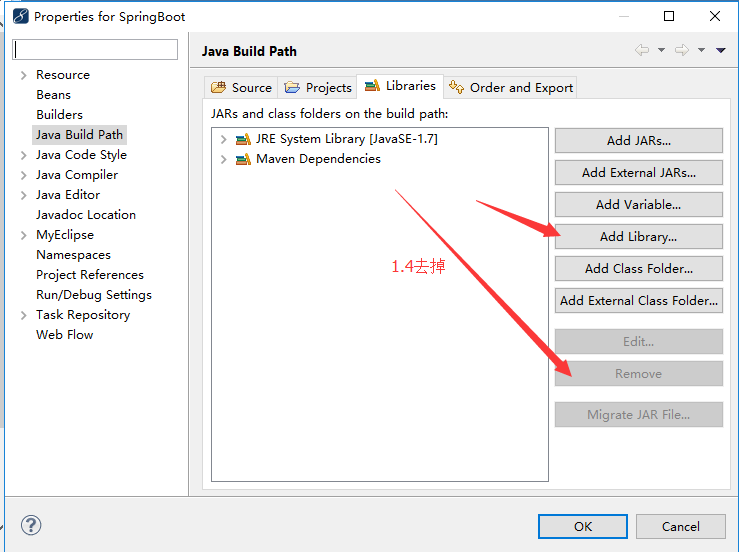
Task: Select Builders in the properties tree
Action: (59, 115)
